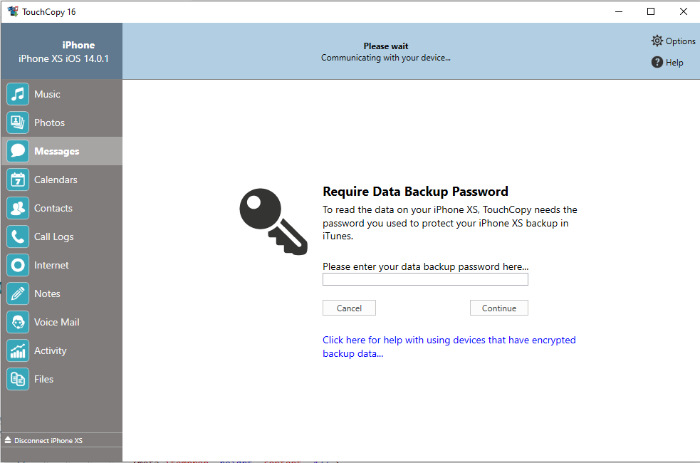Viewport: 700px width, 463px height.
Task: Select the Messages speech bubble icon
Action: (18, 151)
